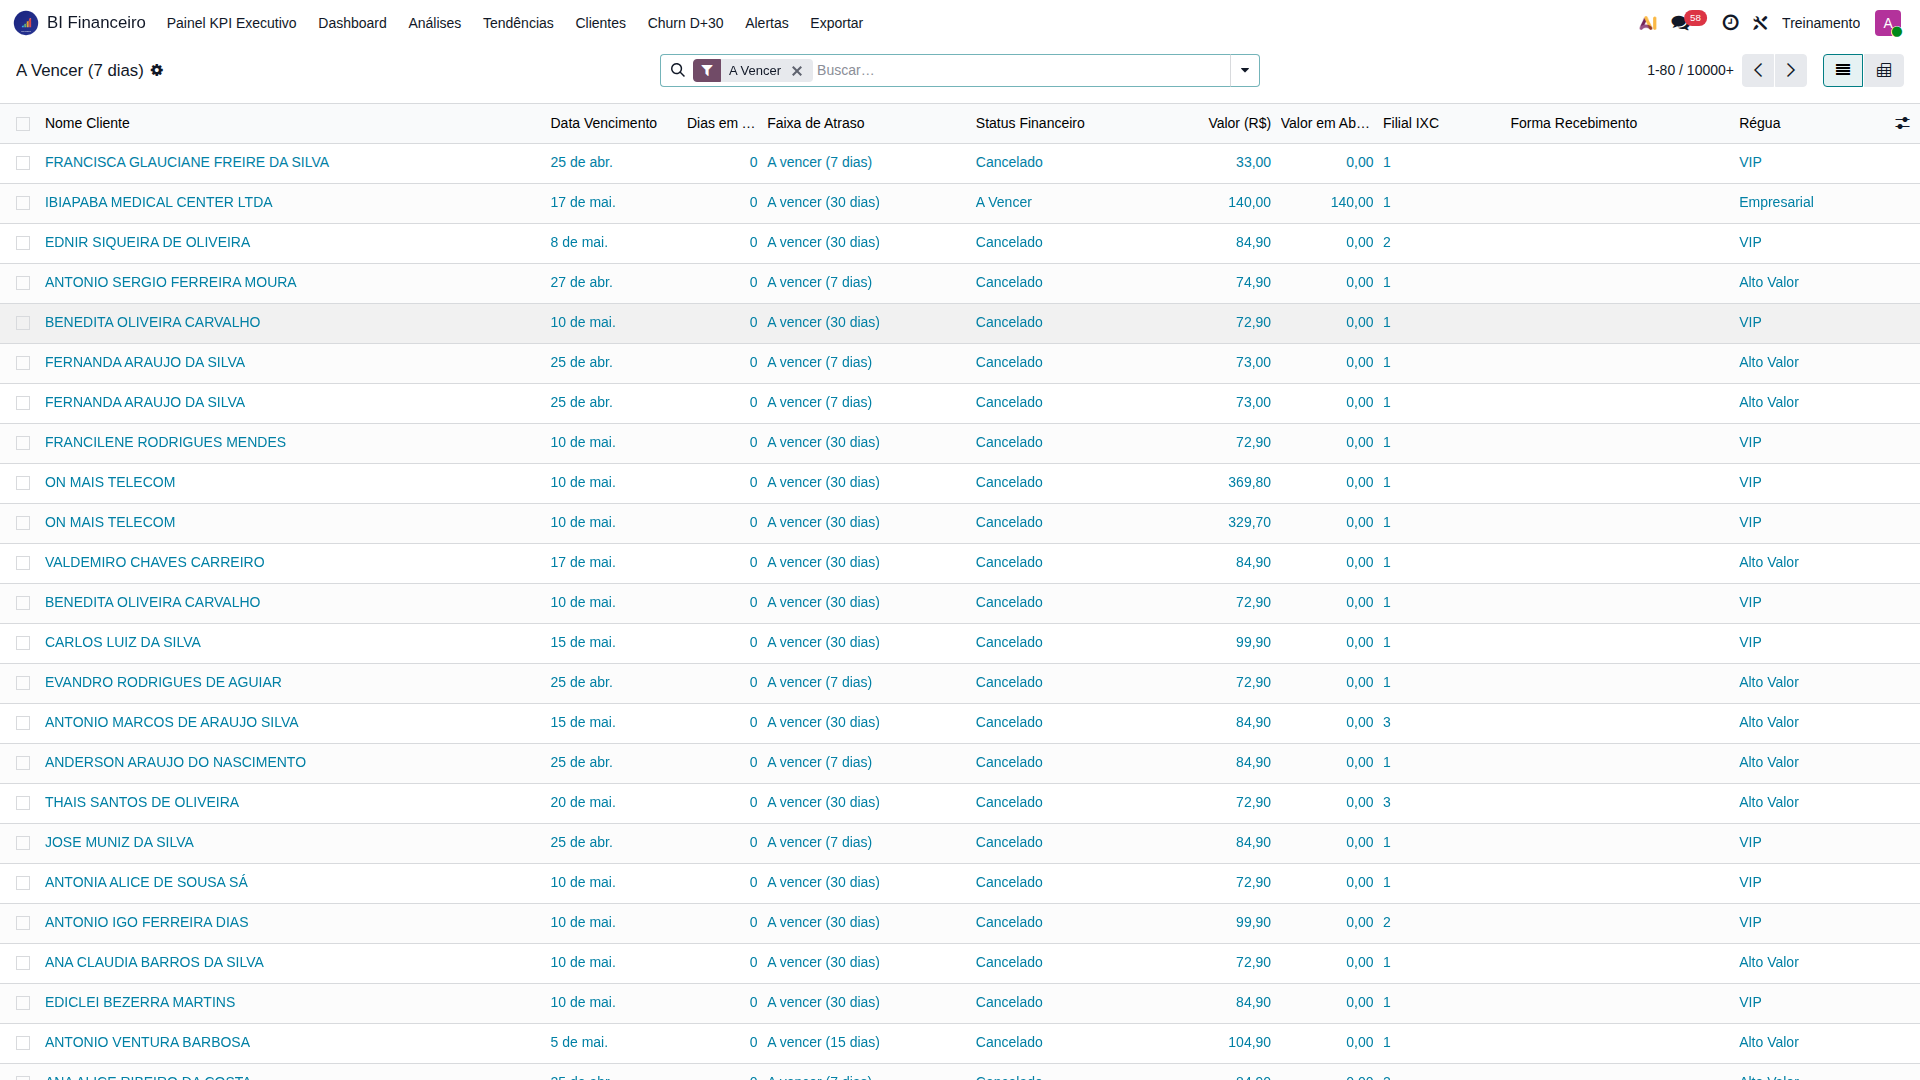Viewport: 1920px width, 1080px height.
Task: Click the A Vencer status in IBIAPABA row
Action: pos(1004,202)
